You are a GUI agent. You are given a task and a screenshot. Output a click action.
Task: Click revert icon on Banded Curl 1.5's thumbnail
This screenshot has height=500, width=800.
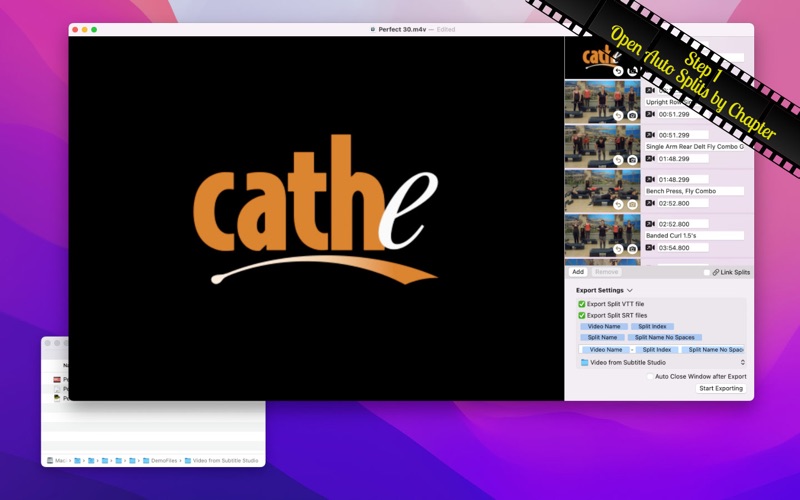[618, 249]
